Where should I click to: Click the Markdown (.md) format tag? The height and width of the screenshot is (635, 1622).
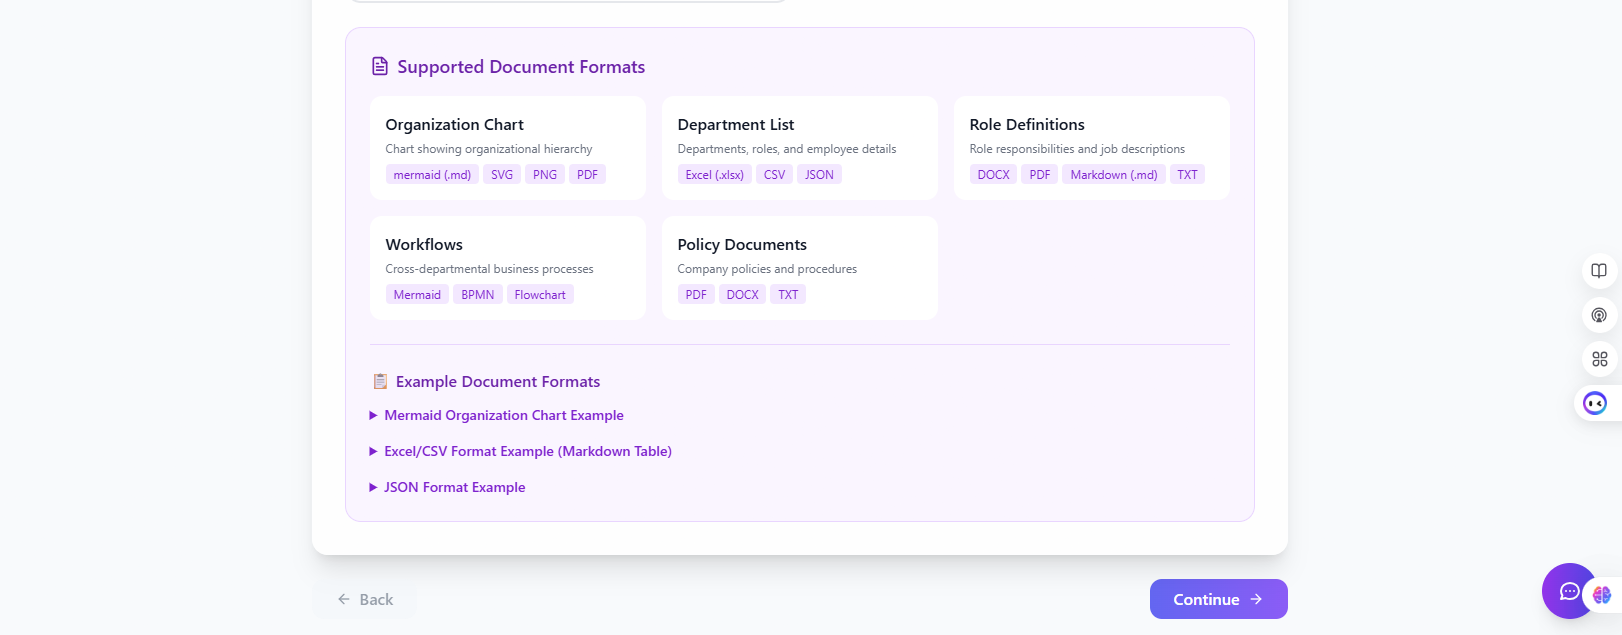tap(1114, 174)
